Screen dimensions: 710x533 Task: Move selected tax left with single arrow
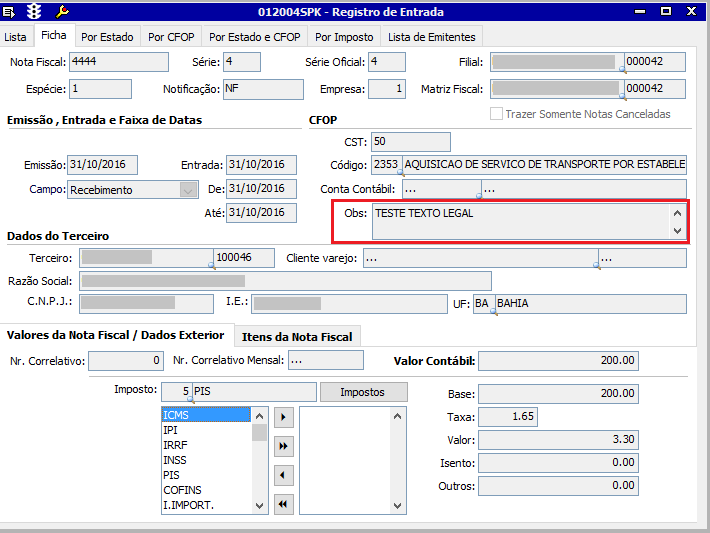[284, 475]
